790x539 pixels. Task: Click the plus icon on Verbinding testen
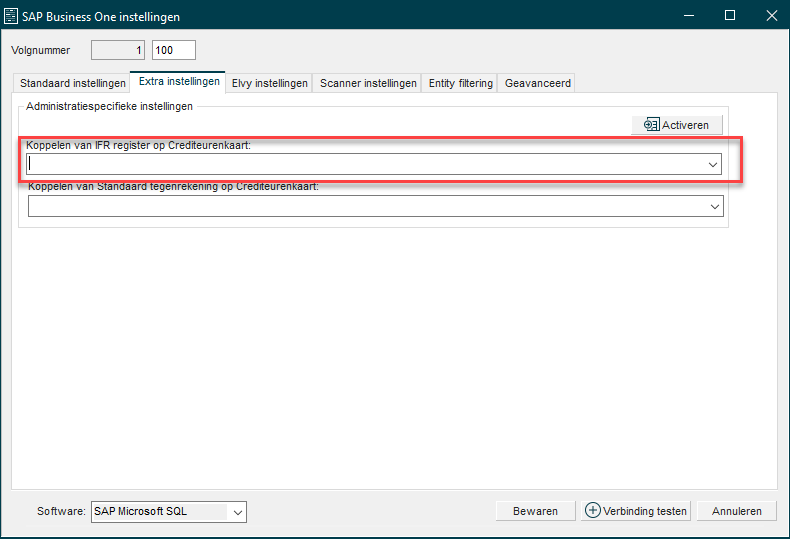coord(592,510)
